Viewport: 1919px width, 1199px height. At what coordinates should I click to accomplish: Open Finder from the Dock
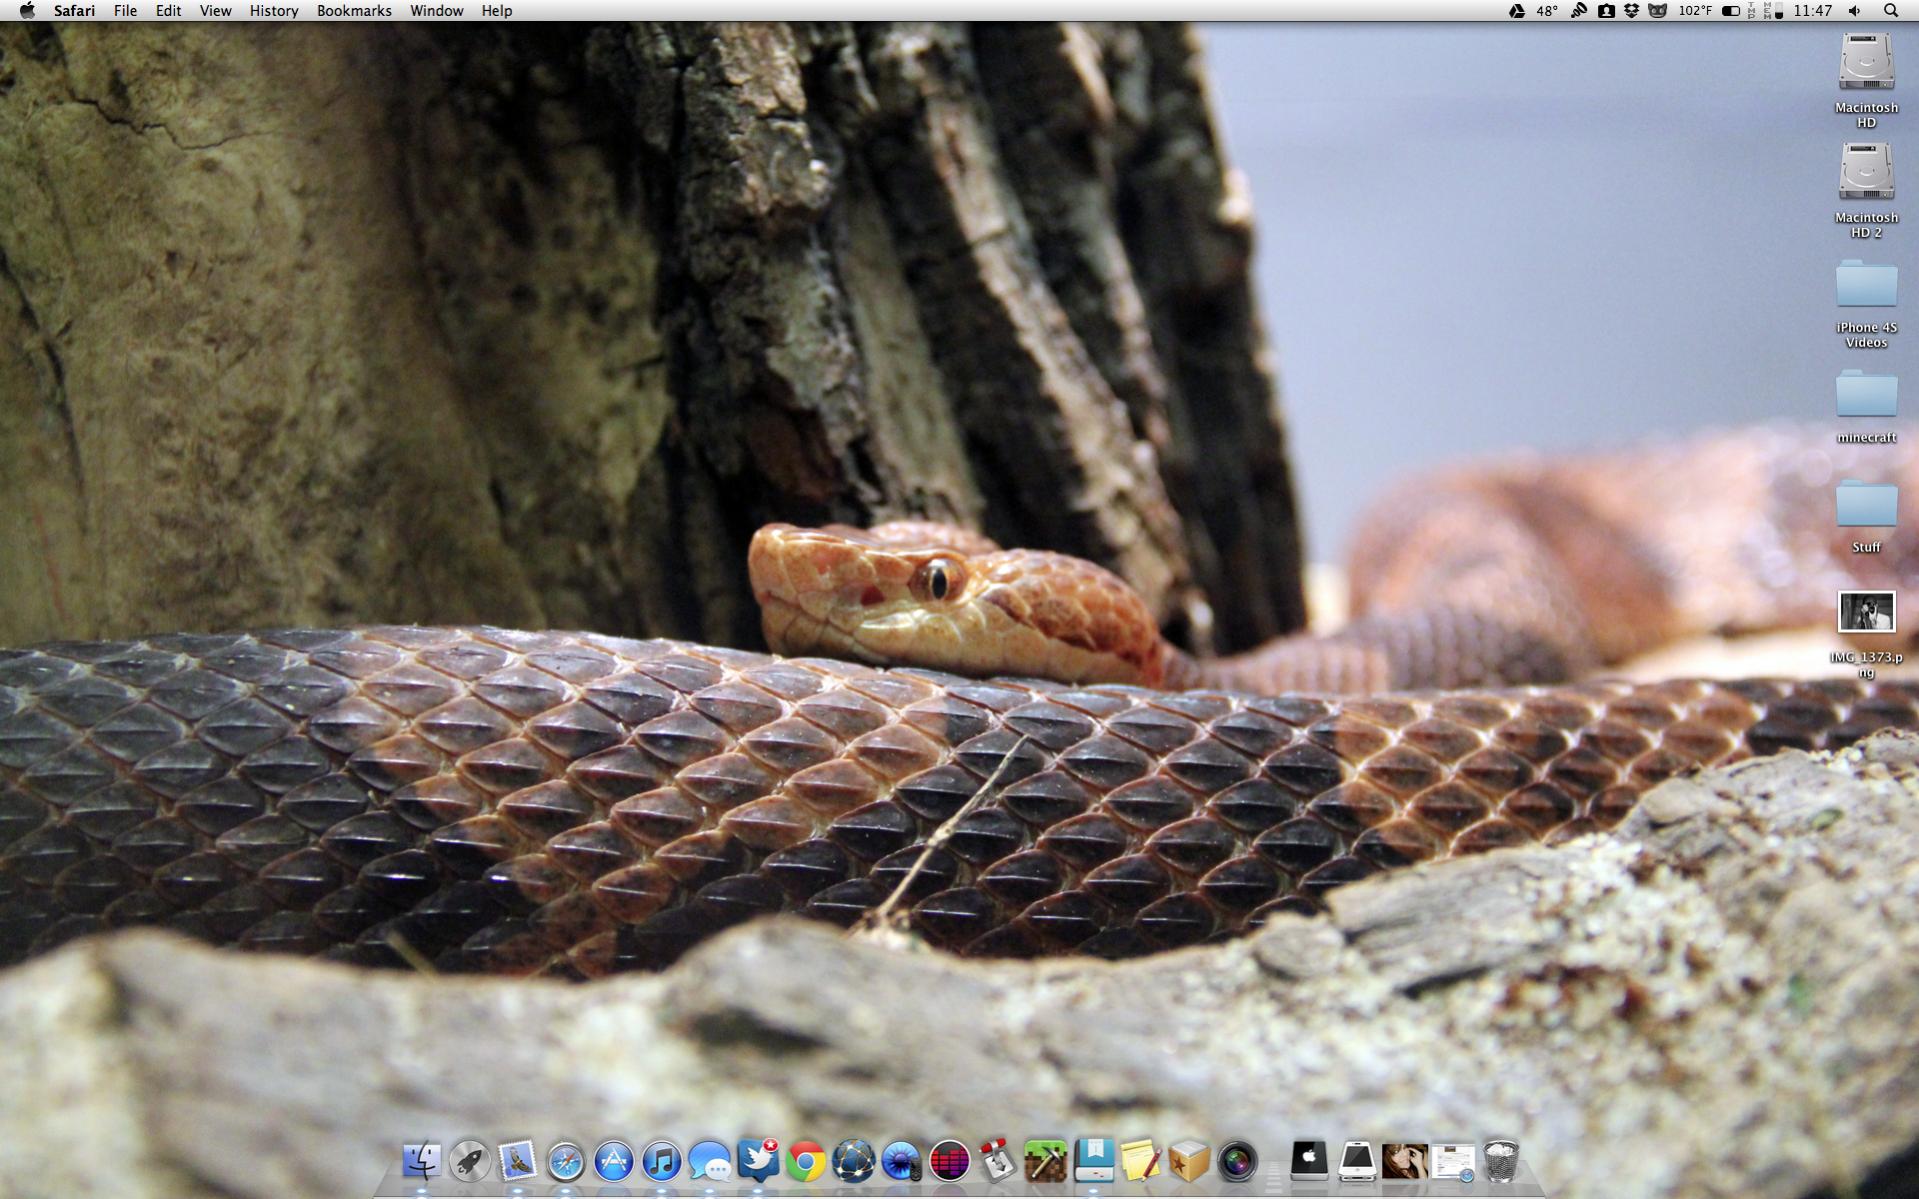421,1161
